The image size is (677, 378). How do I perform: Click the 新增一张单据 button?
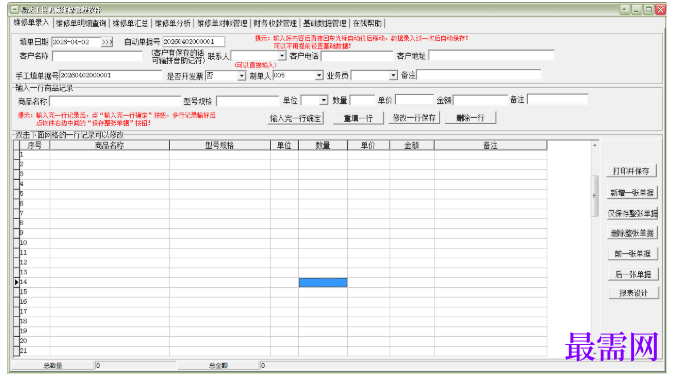632,193
